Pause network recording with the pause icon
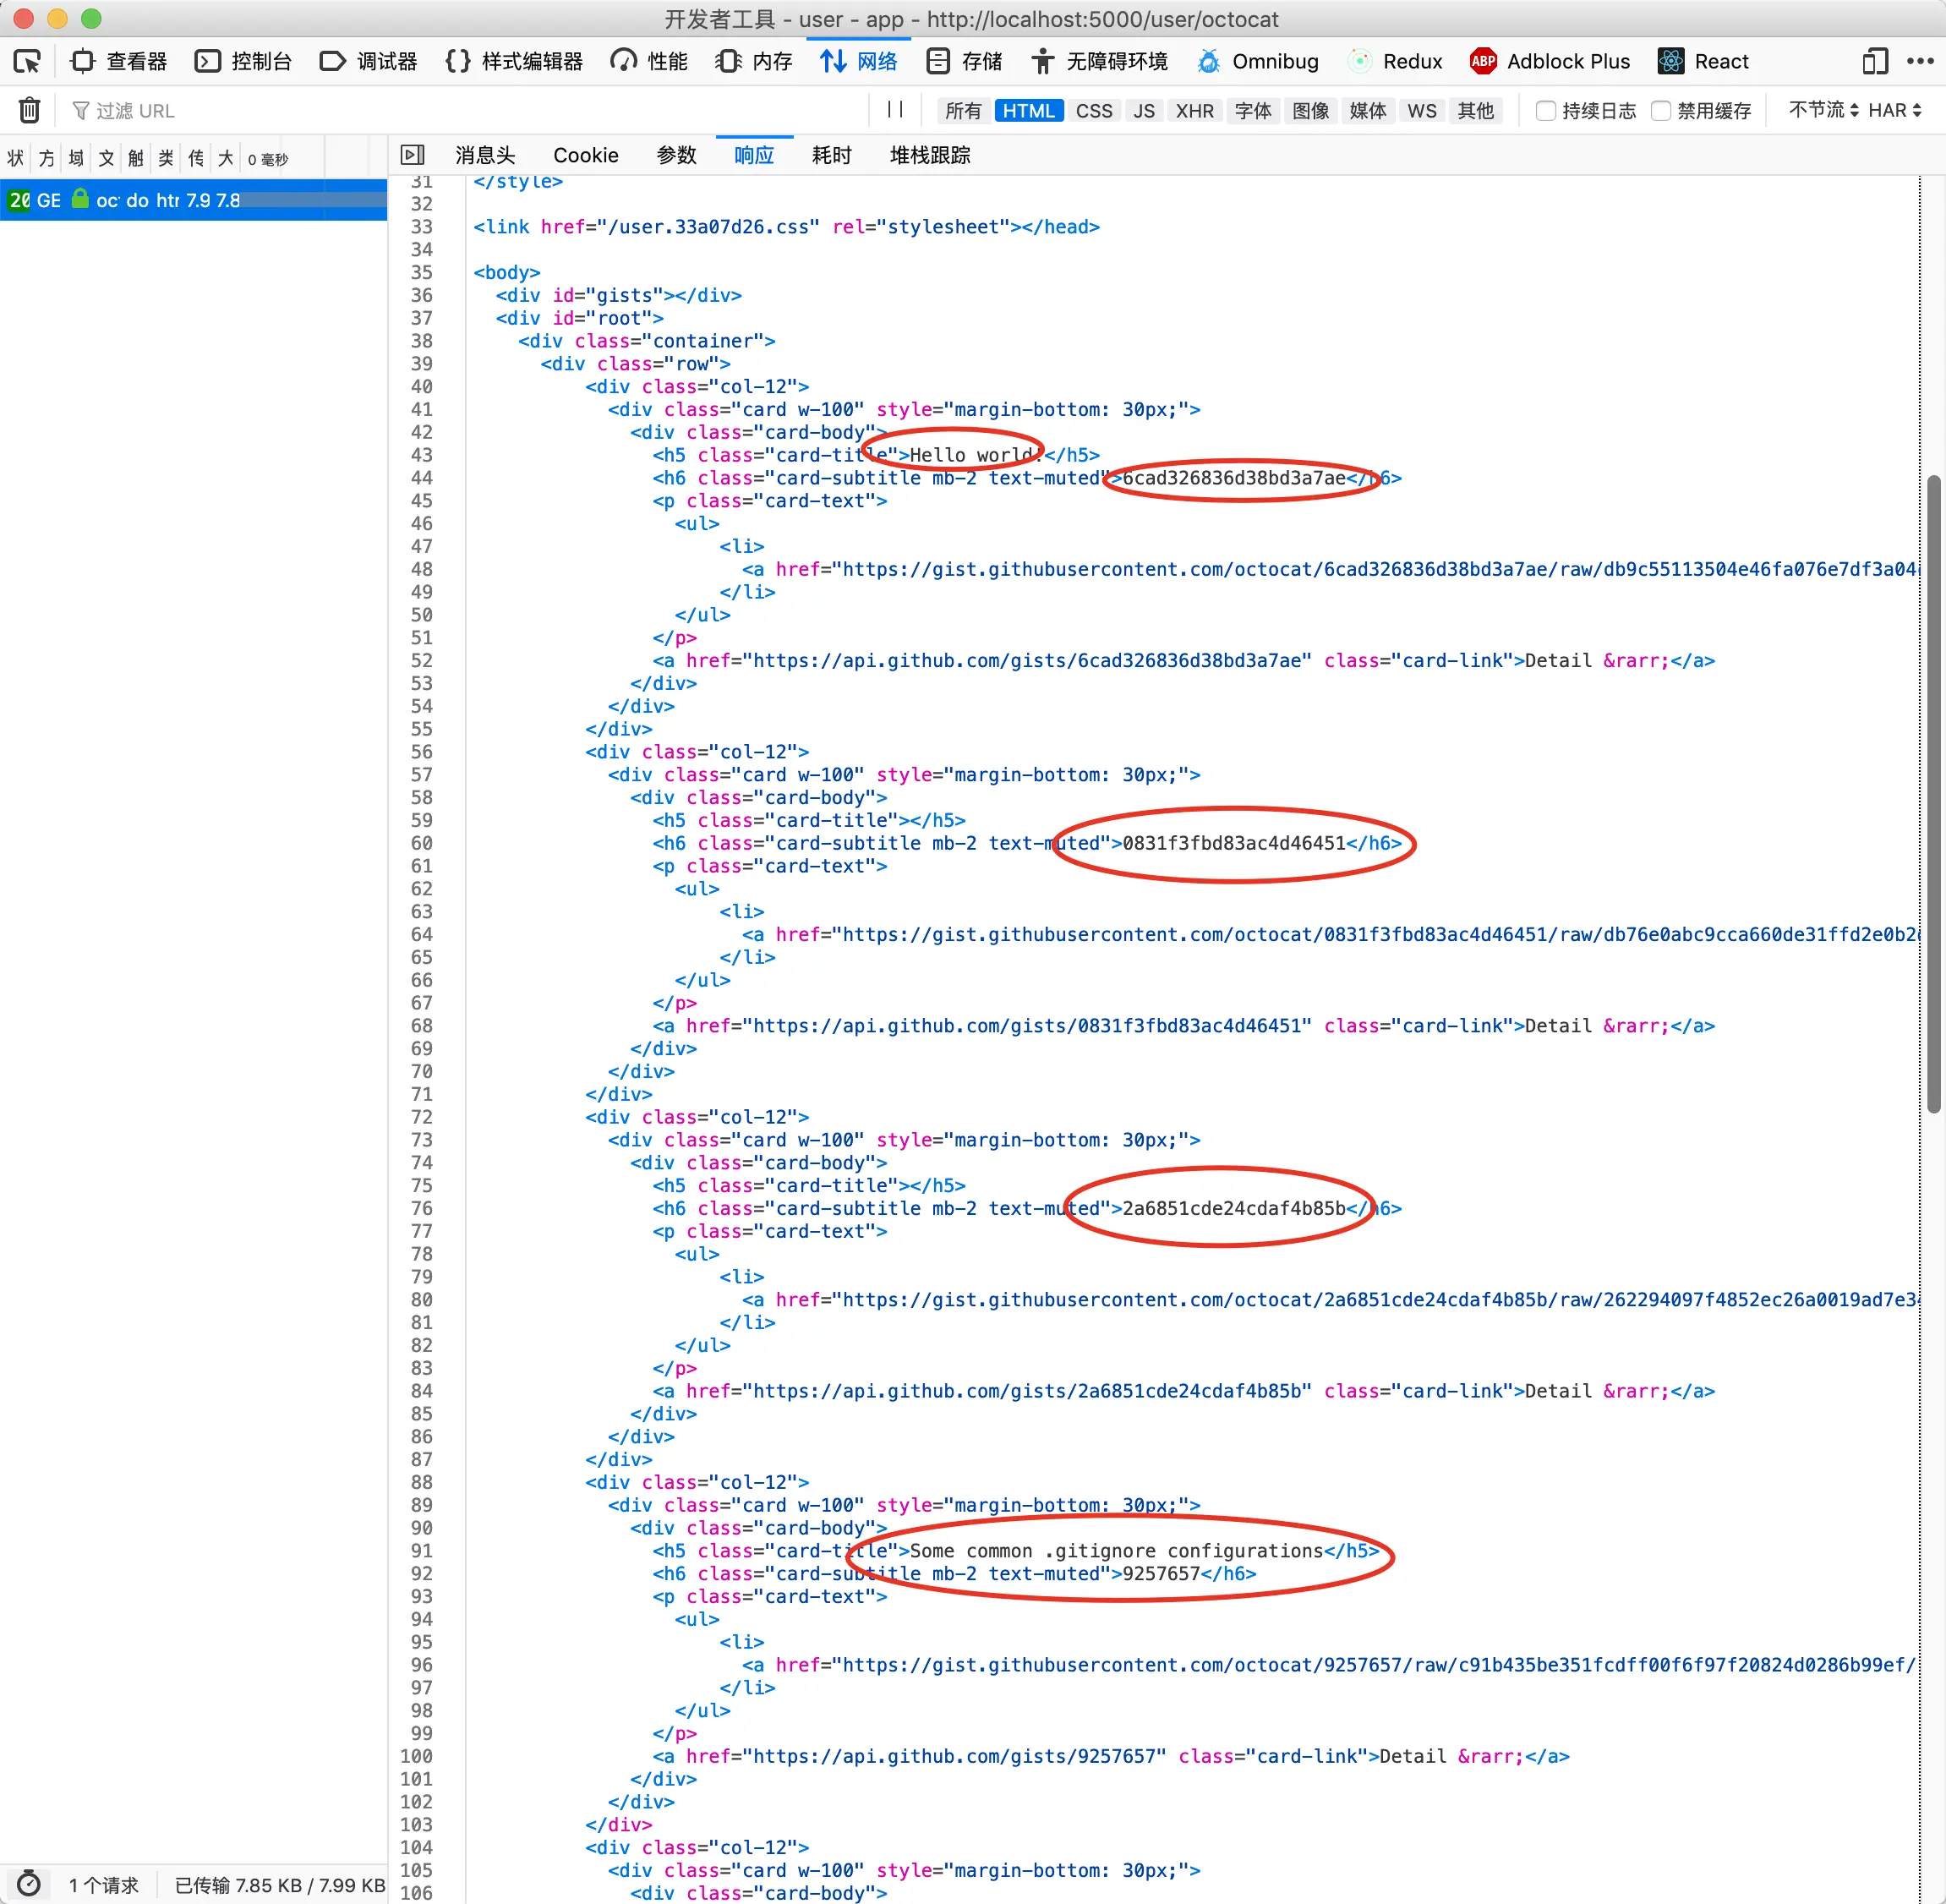Screen dimensions: 1946x1904 [x=895, y=110]
